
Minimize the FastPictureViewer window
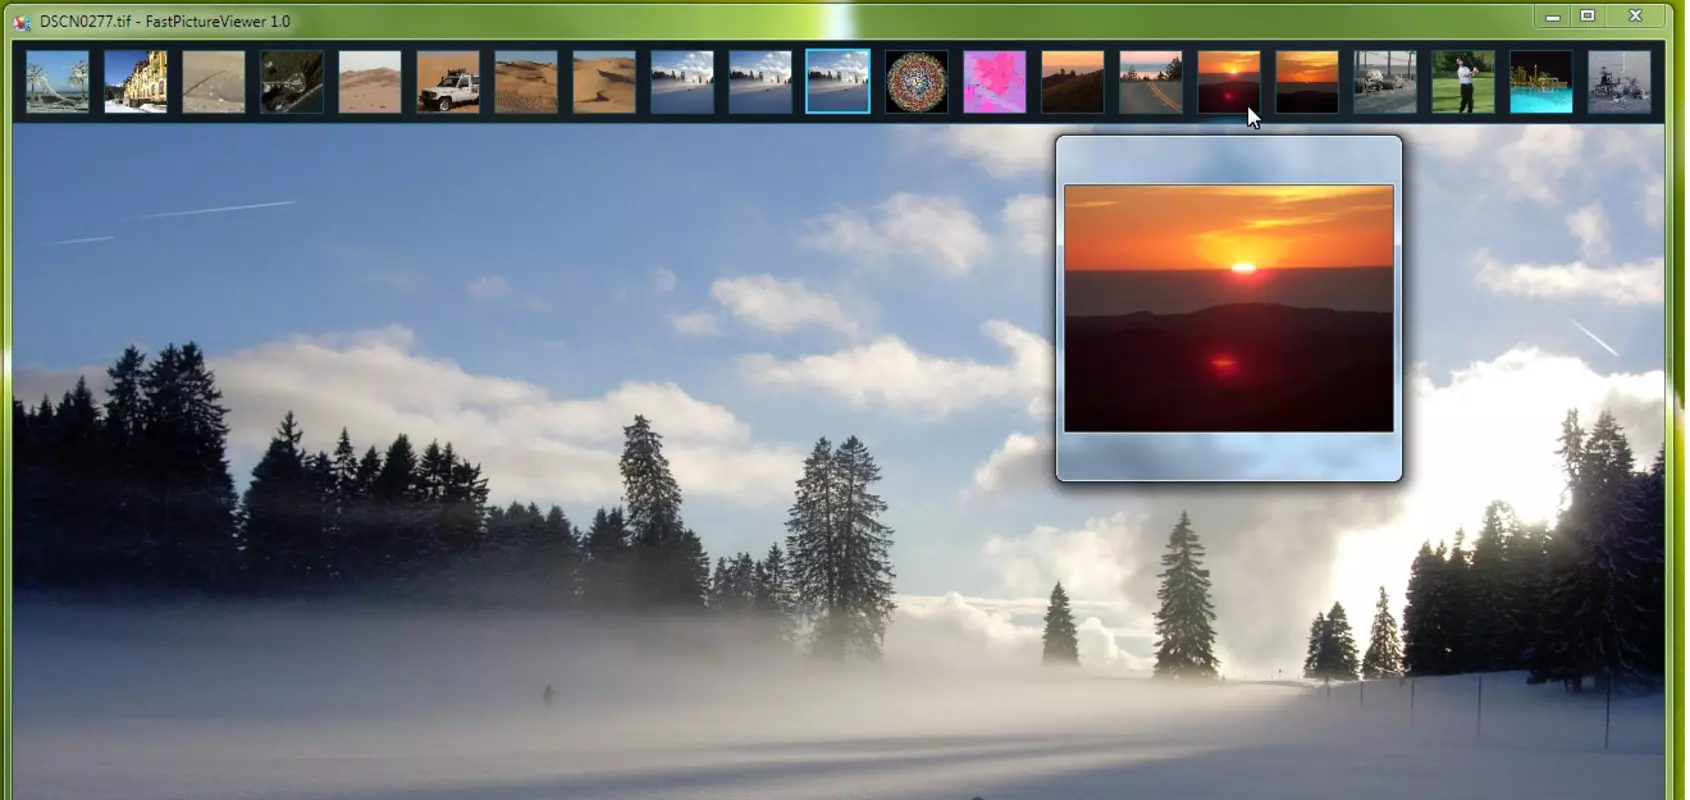[x=1553, y=17]
